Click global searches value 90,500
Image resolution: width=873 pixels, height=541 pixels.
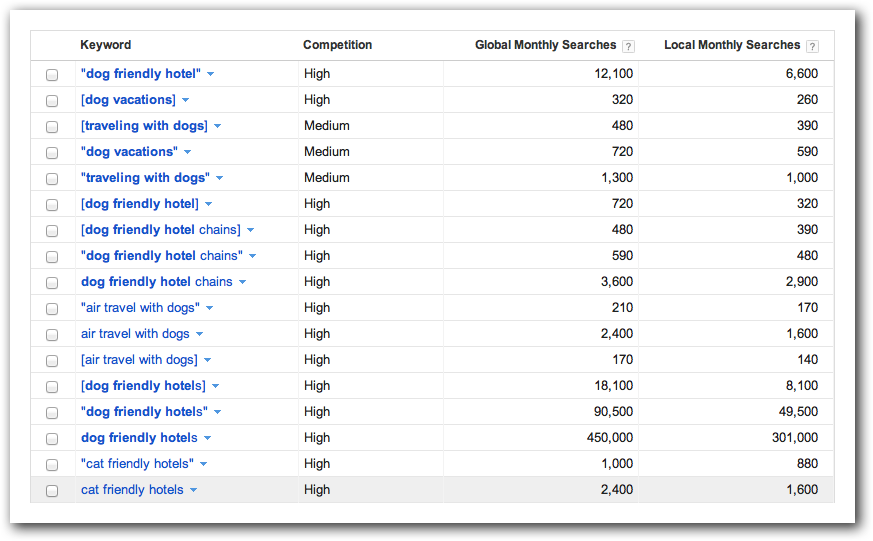point(613,411)
